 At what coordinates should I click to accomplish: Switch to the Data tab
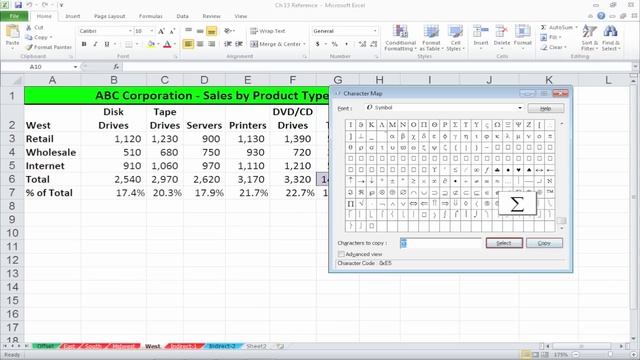(x=182, y=16)
